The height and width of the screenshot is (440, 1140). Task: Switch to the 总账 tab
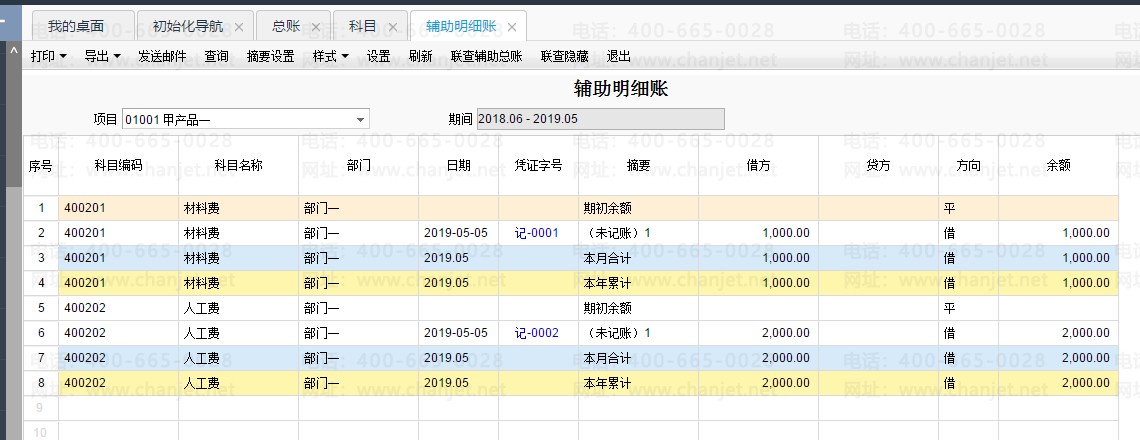click(285, 26)
